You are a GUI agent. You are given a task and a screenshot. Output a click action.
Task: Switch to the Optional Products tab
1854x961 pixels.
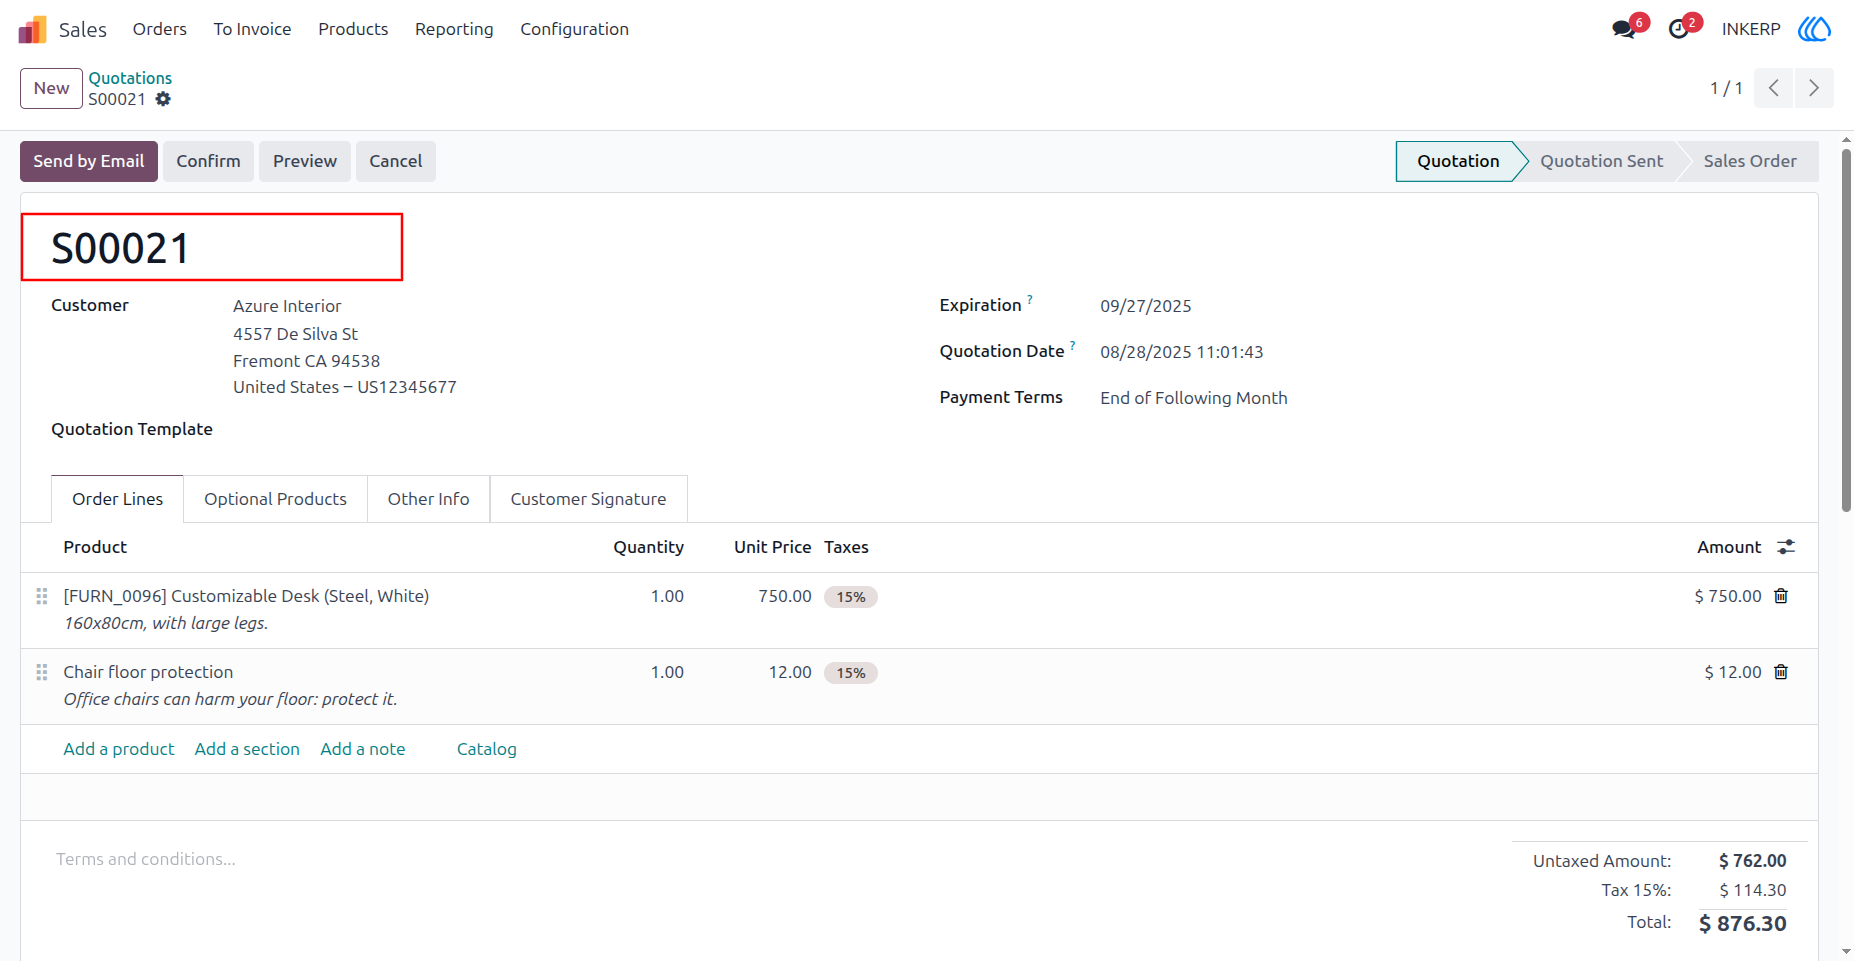(x=275, y=499)
